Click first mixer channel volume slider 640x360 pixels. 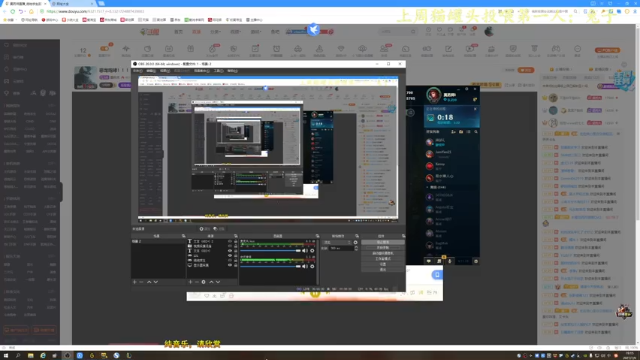point(270,251)
